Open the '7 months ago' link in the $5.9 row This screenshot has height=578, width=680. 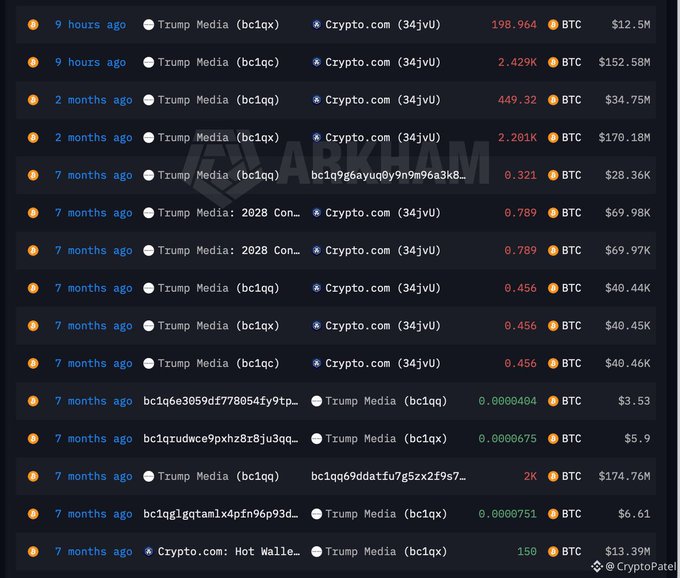94,439
